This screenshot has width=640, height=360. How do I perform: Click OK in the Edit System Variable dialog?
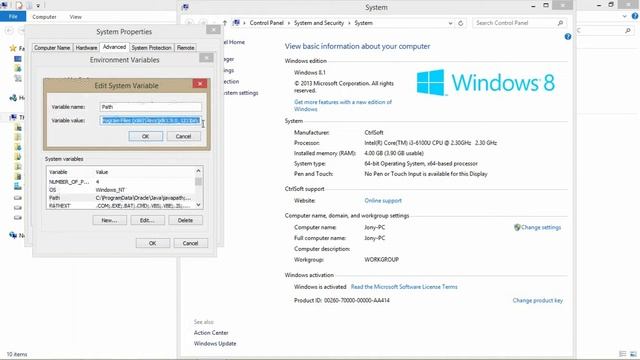[146, 136]
